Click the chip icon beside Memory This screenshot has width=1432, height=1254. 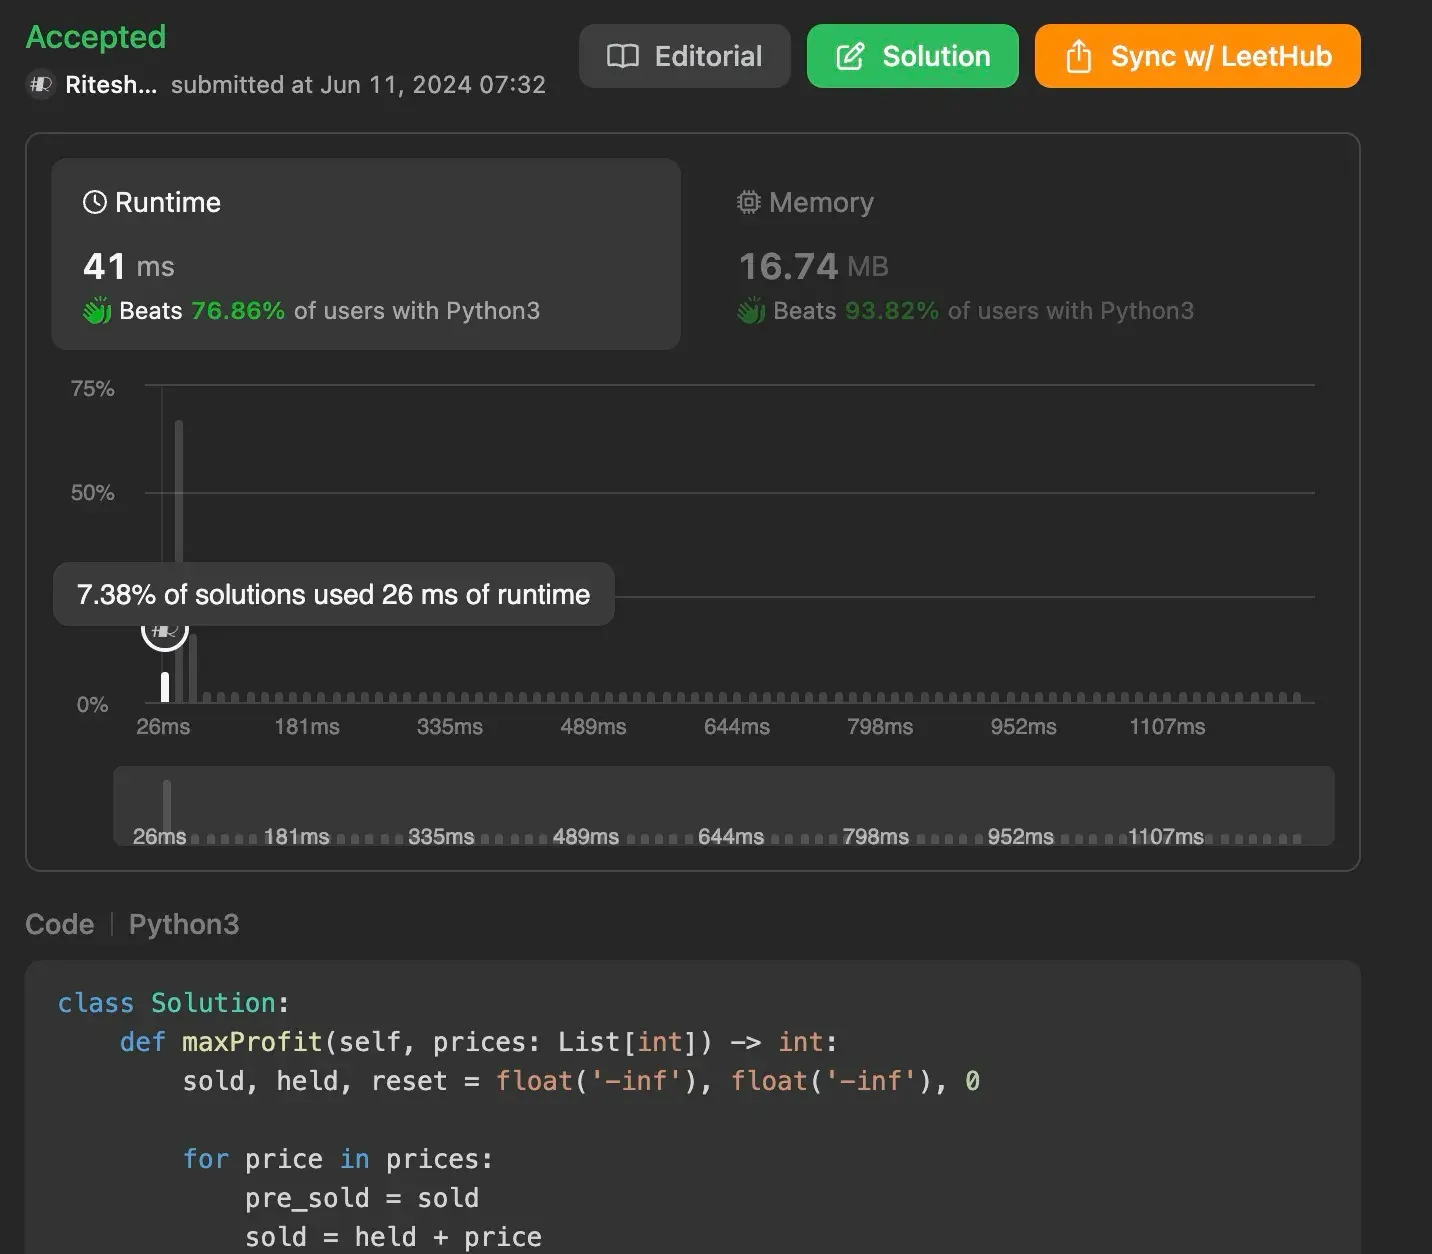(747, 202)
